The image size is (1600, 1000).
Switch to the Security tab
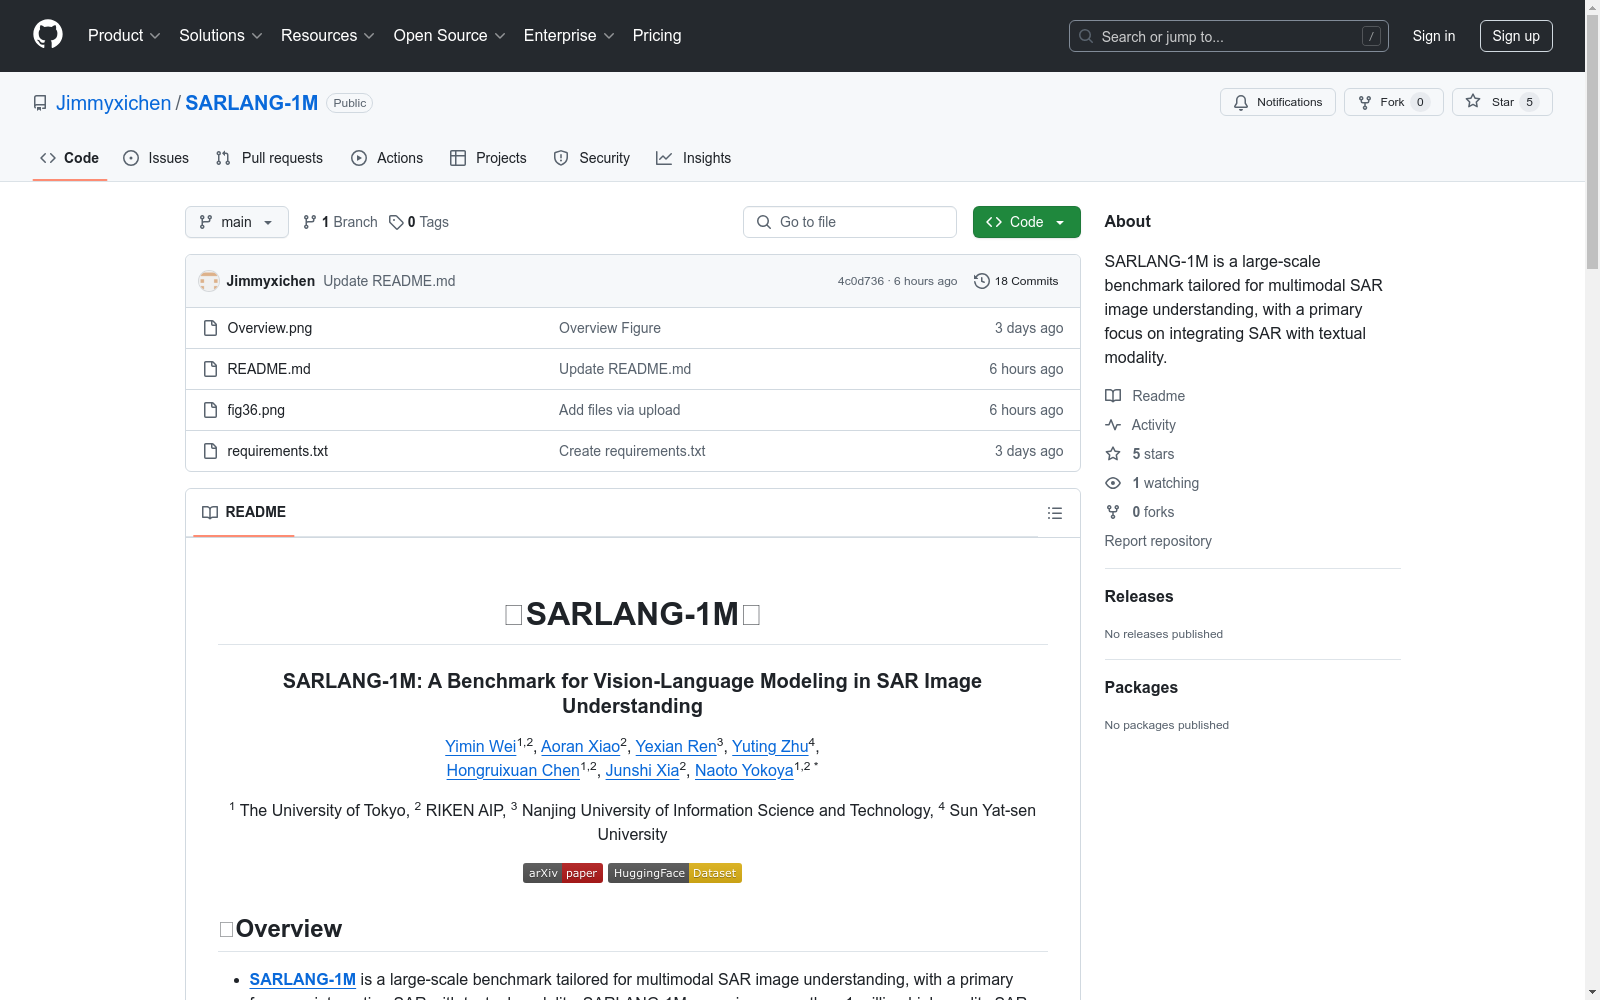[x=592, y=158]
